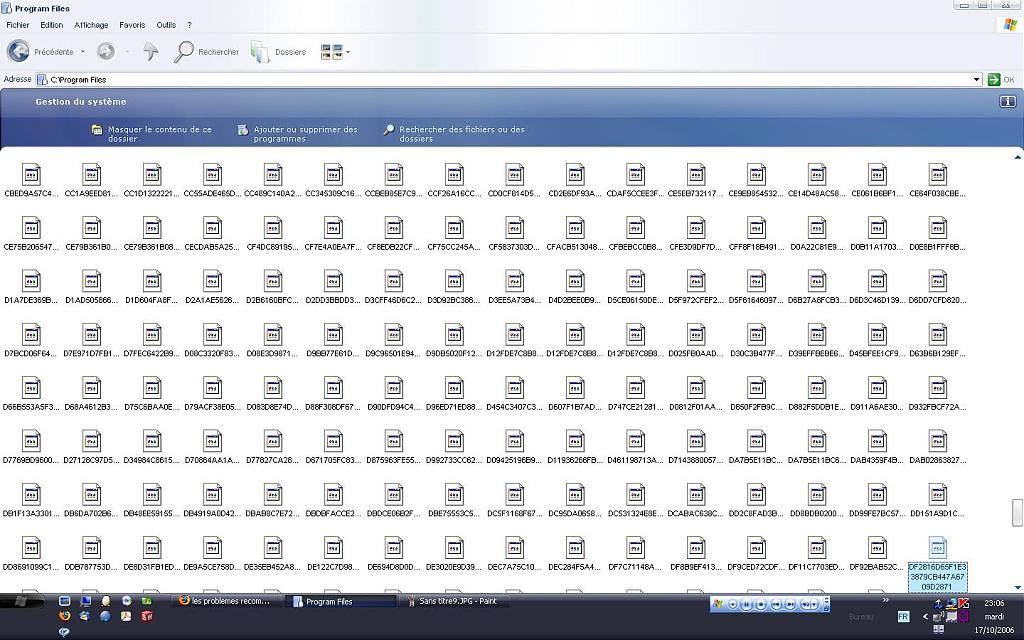Click the views layout icon
This screenshot has width=1024, height=640.
pyautogui.click(x=331, y=52)
